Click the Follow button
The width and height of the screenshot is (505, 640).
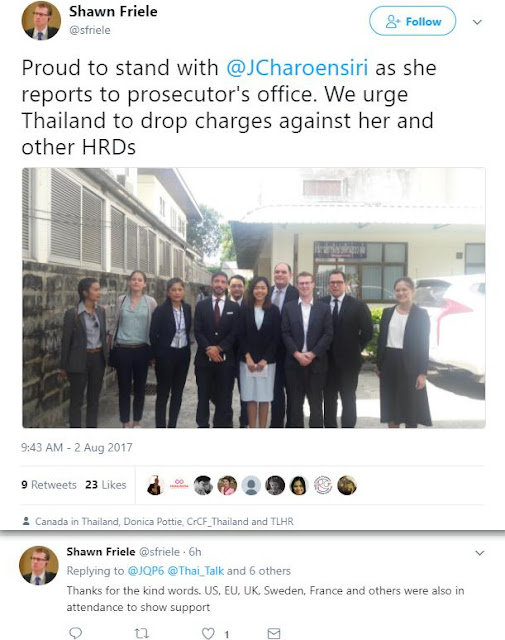click(412, 21)
